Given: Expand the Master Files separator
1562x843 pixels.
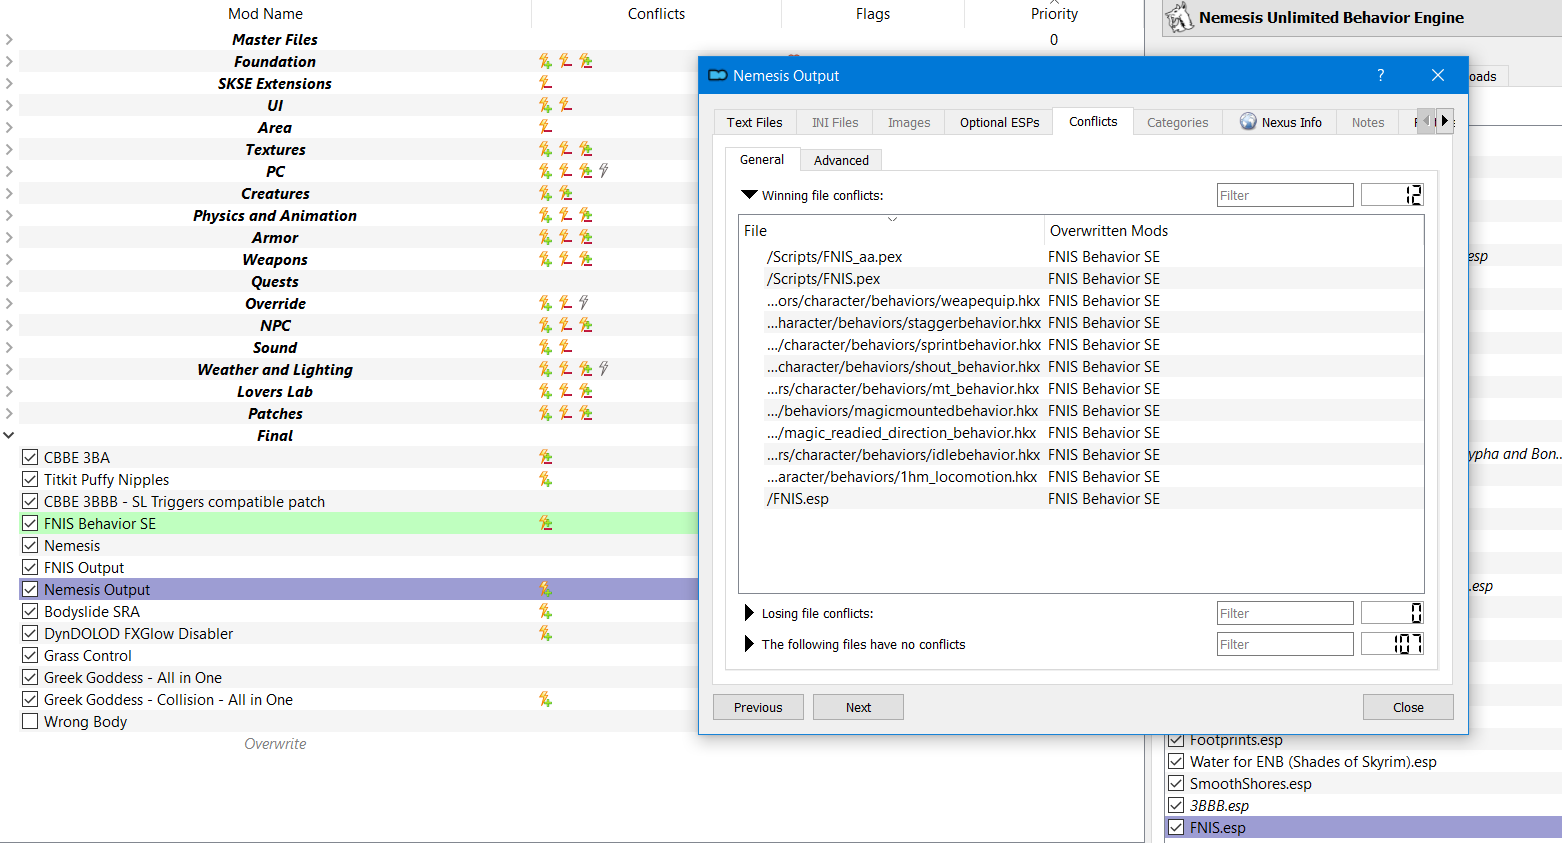Looking at the screenshot, I should [9, 39].
